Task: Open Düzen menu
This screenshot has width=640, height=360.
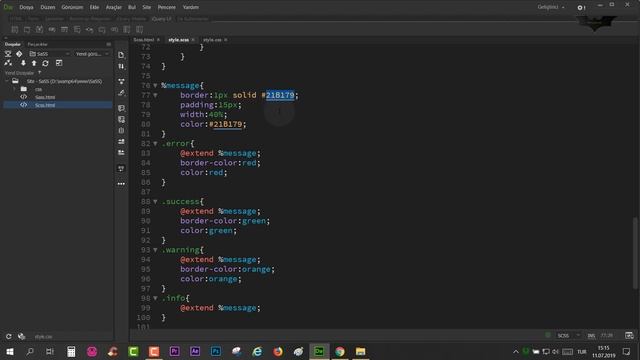Action: click(x=48, y=7)
